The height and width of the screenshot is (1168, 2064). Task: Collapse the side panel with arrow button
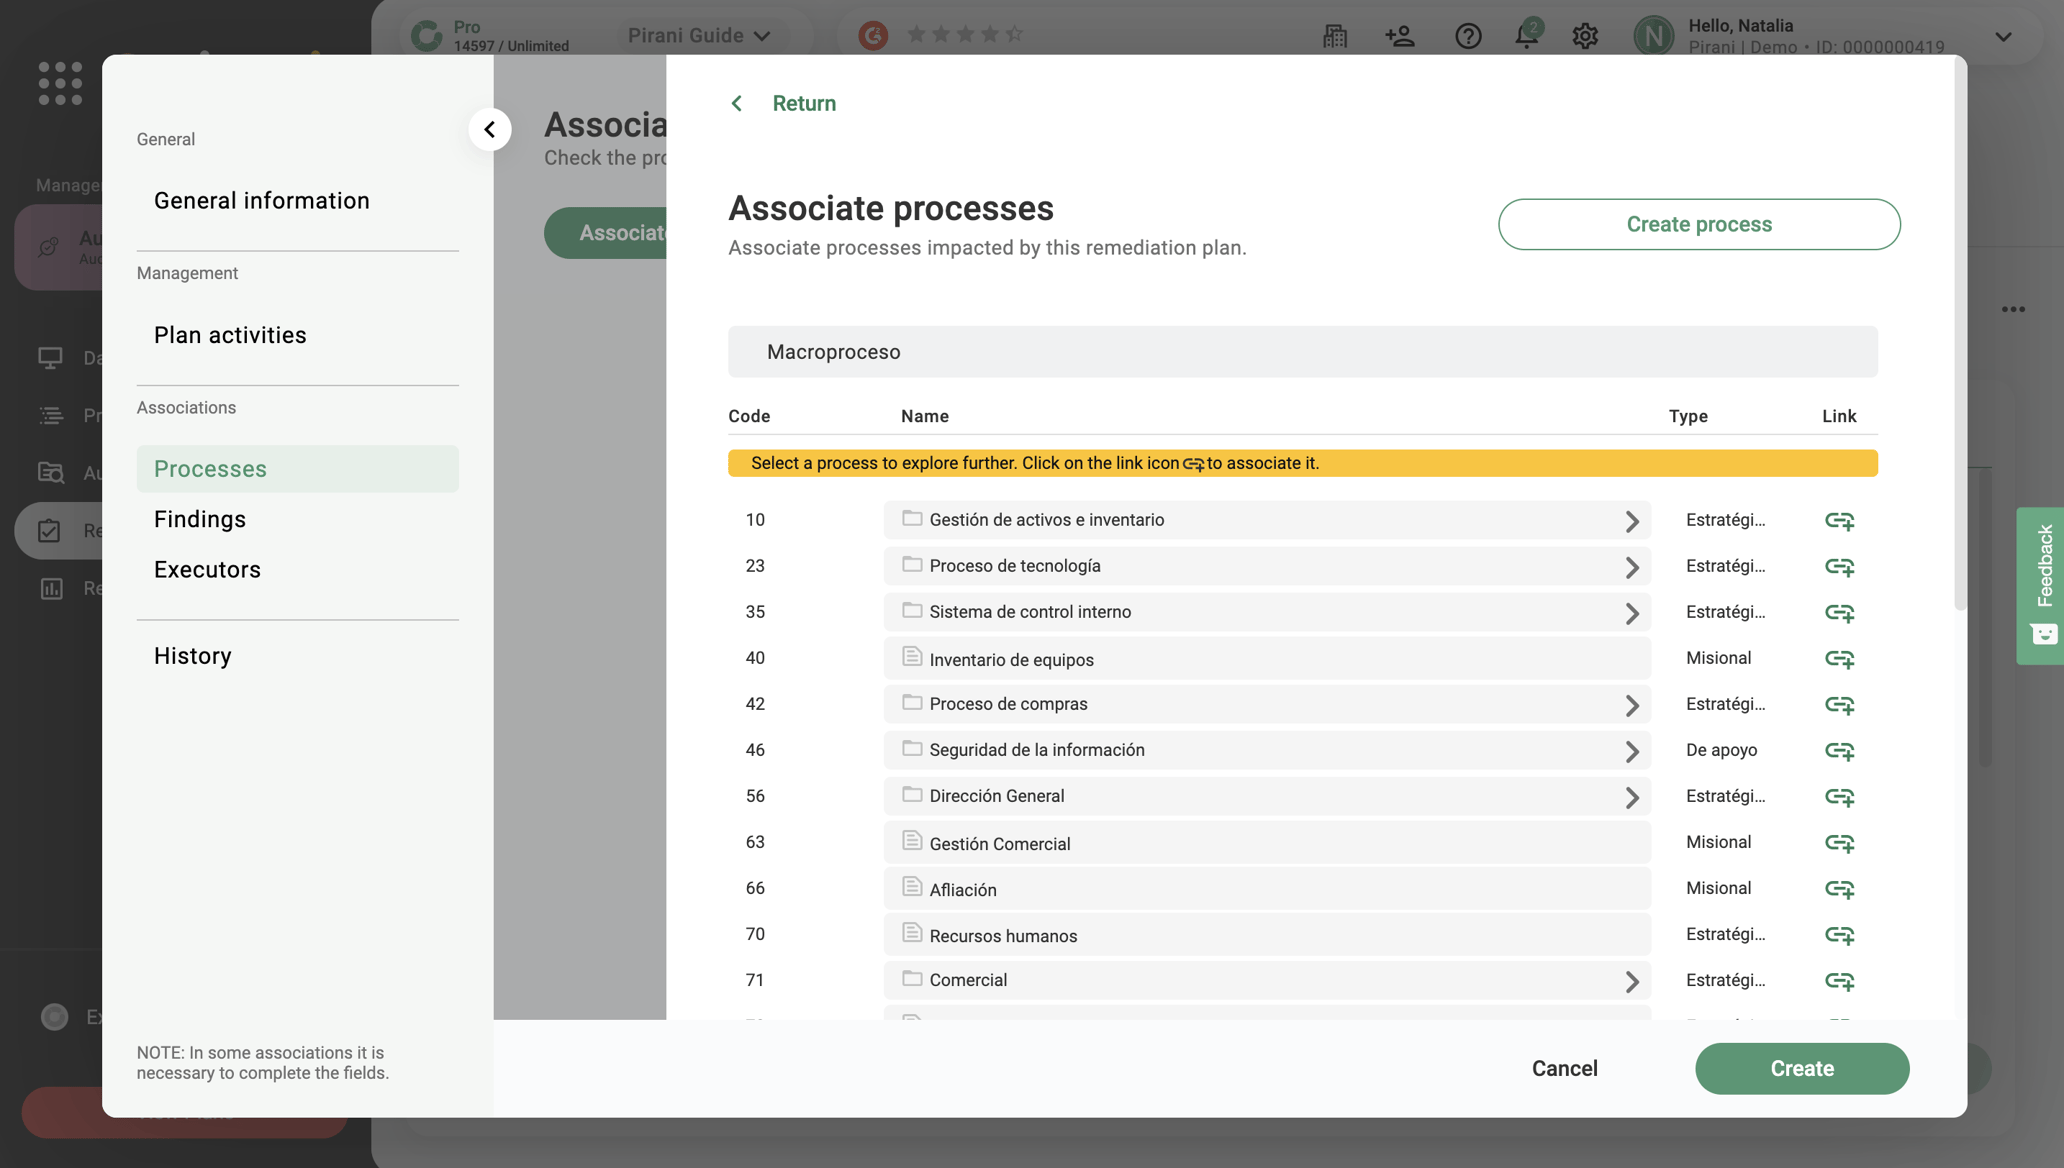[x=490, y=129]
